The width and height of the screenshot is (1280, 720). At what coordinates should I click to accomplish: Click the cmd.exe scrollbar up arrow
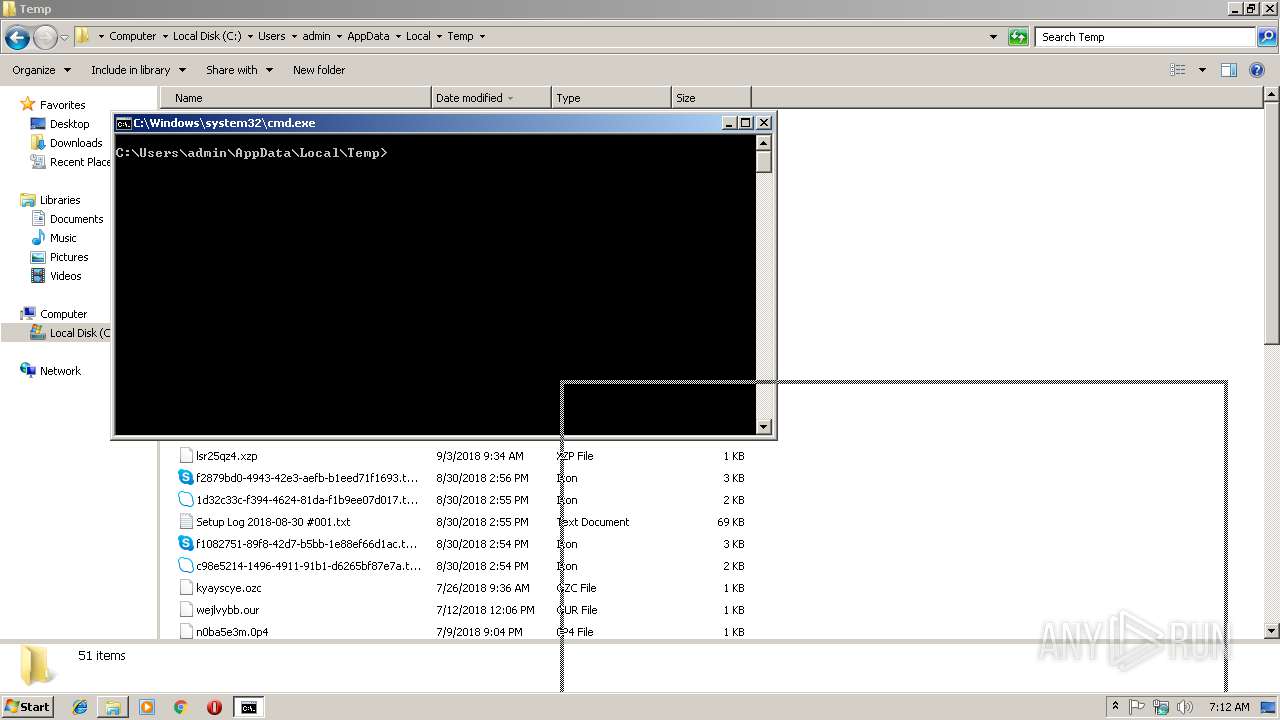coord(764,142)
